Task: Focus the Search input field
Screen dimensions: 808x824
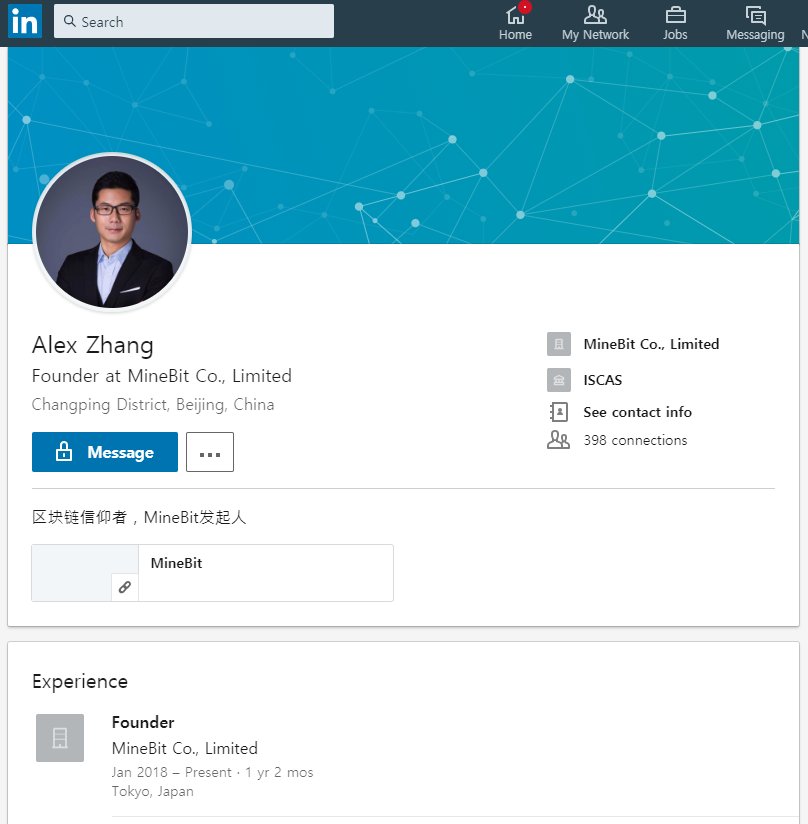Action: pyautogui.click(x=194, y=21)
